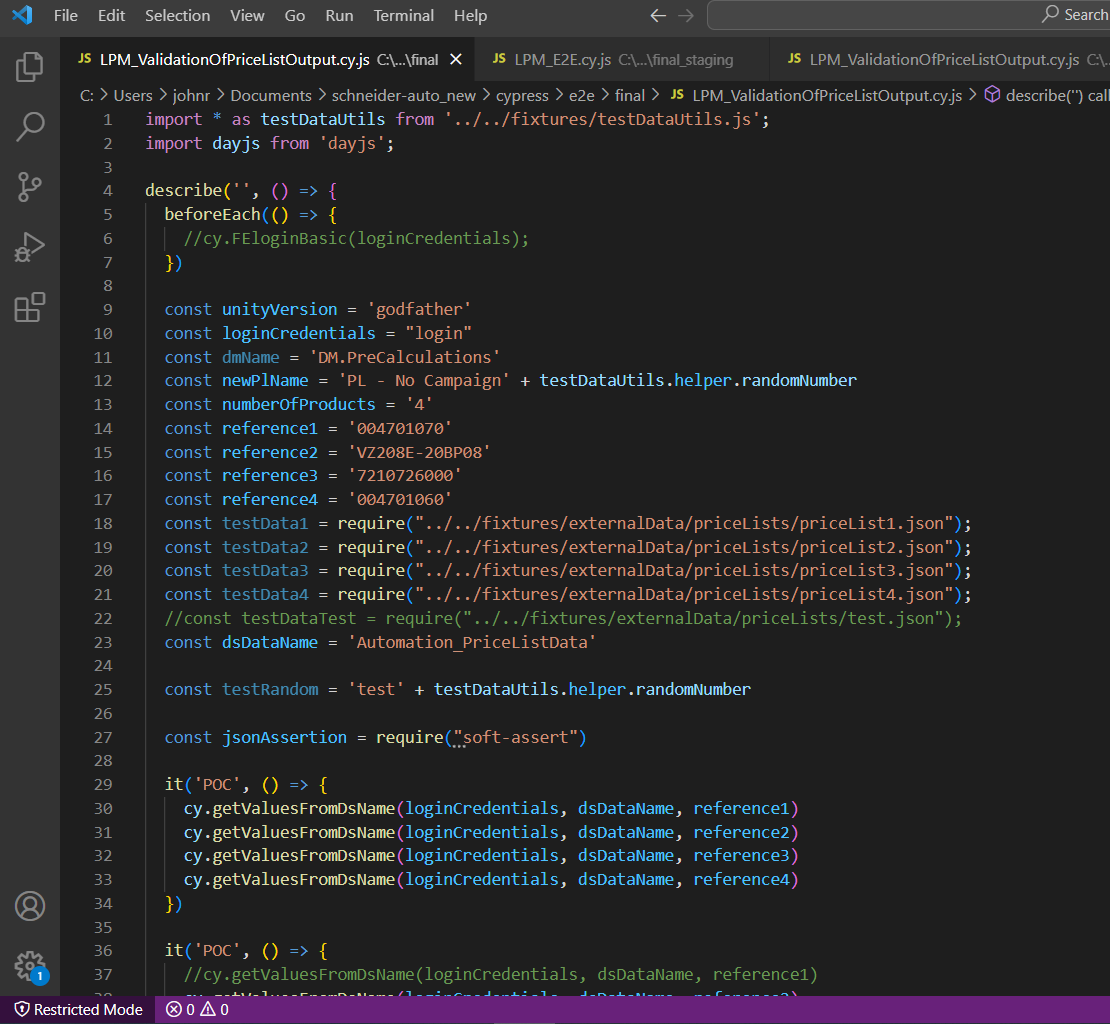Open the Accounts menu icon
The height and width of the screenshot is (1024, 1110).
pos(30,906)
